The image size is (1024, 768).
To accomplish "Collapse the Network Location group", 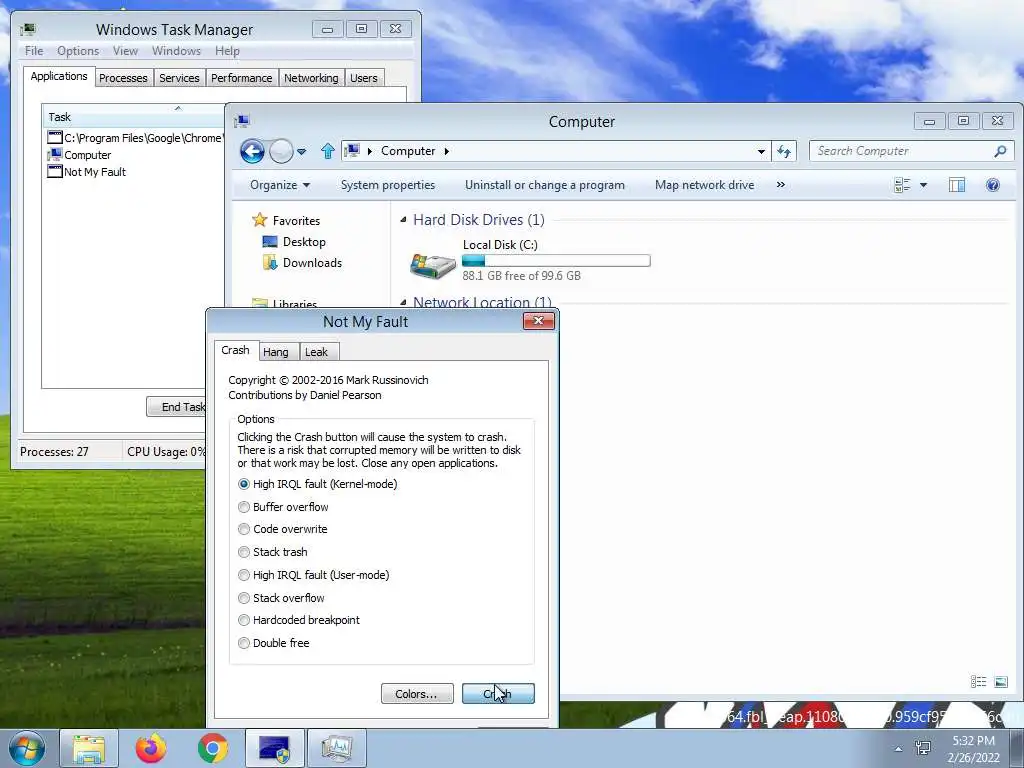I will coord(404,302).
